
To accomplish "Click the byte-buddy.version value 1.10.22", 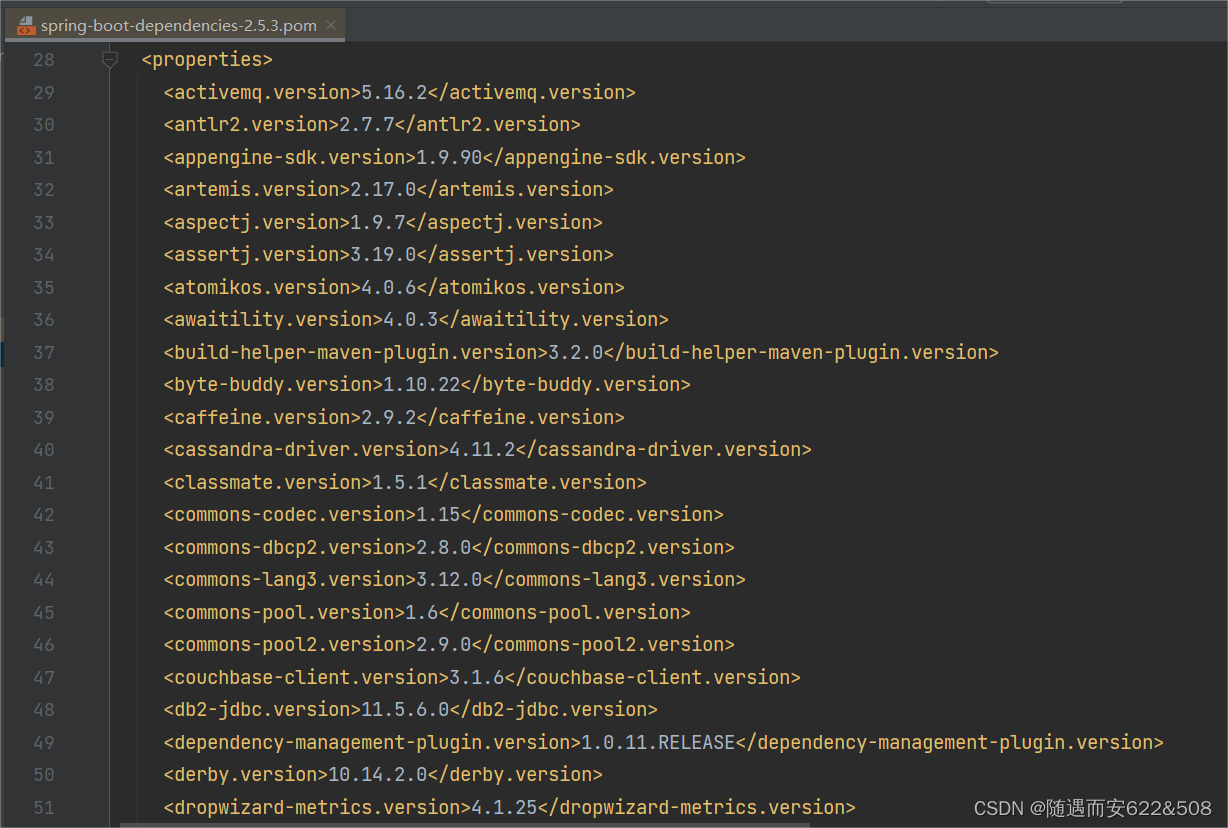I will tap(422, 385).
